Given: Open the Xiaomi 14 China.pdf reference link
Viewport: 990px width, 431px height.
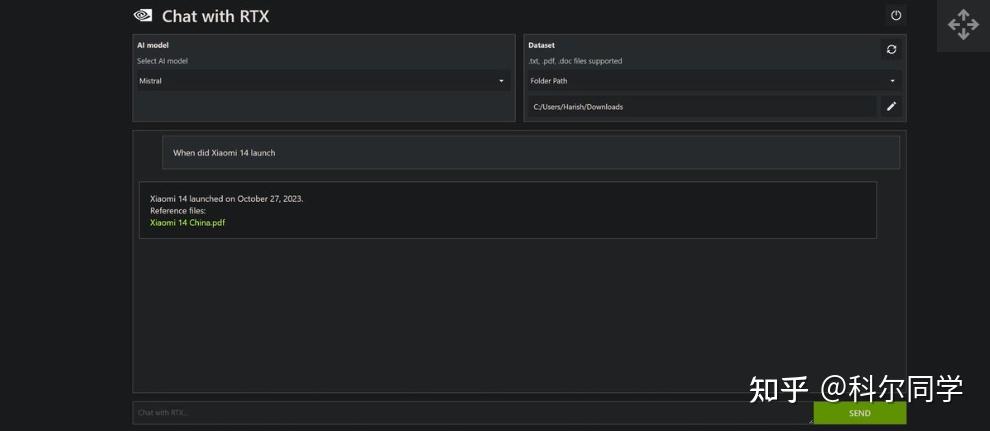Looking at the screenshot, I should pyautogui.click(x=188, y=222).
